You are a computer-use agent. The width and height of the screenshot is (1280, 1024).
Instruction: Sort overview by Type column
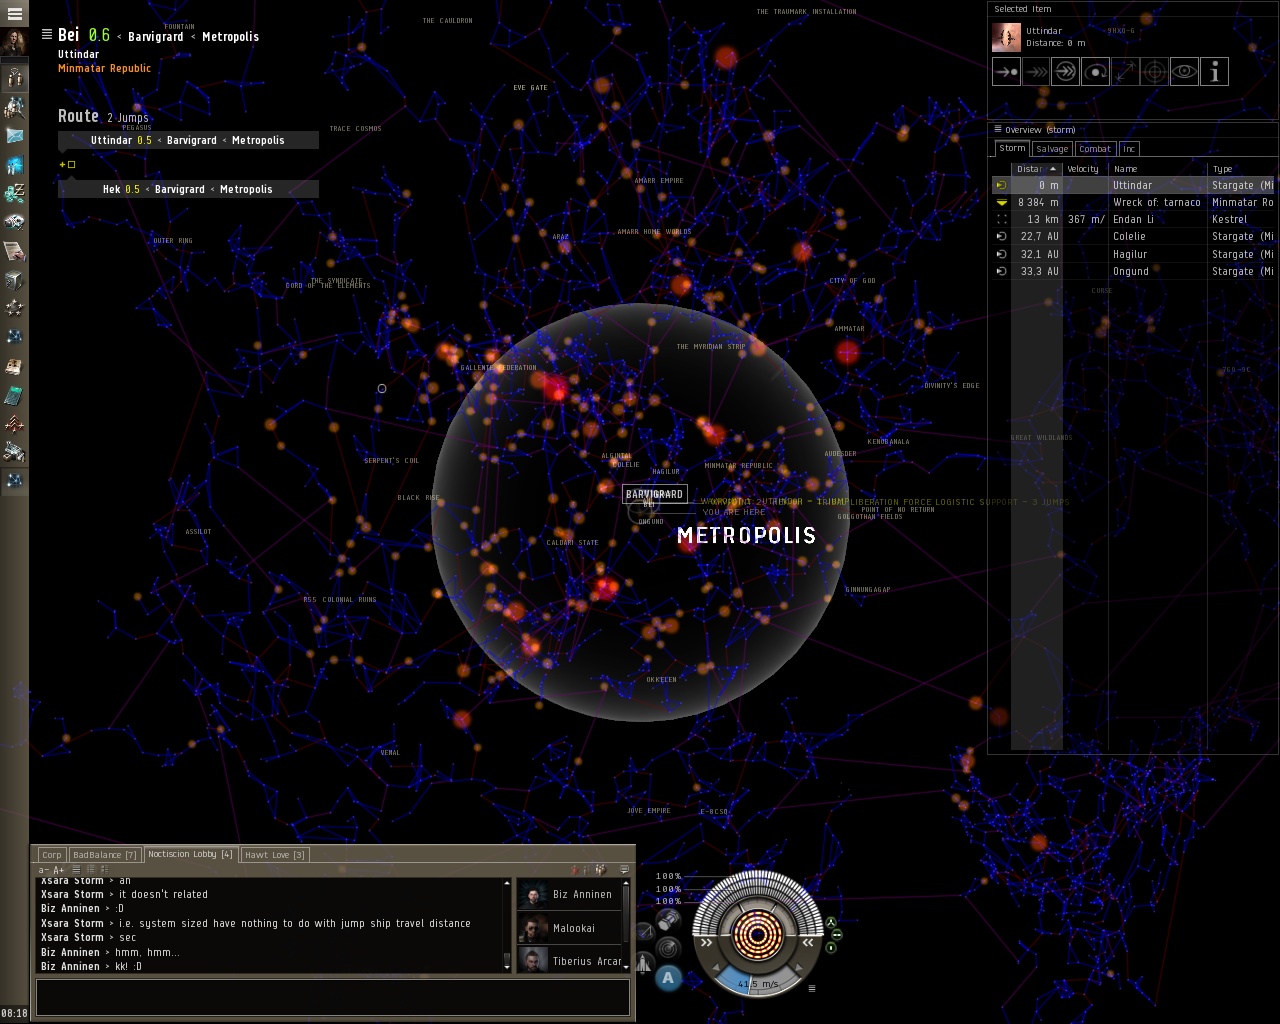pyautogui.click(x=1242, y=169)
